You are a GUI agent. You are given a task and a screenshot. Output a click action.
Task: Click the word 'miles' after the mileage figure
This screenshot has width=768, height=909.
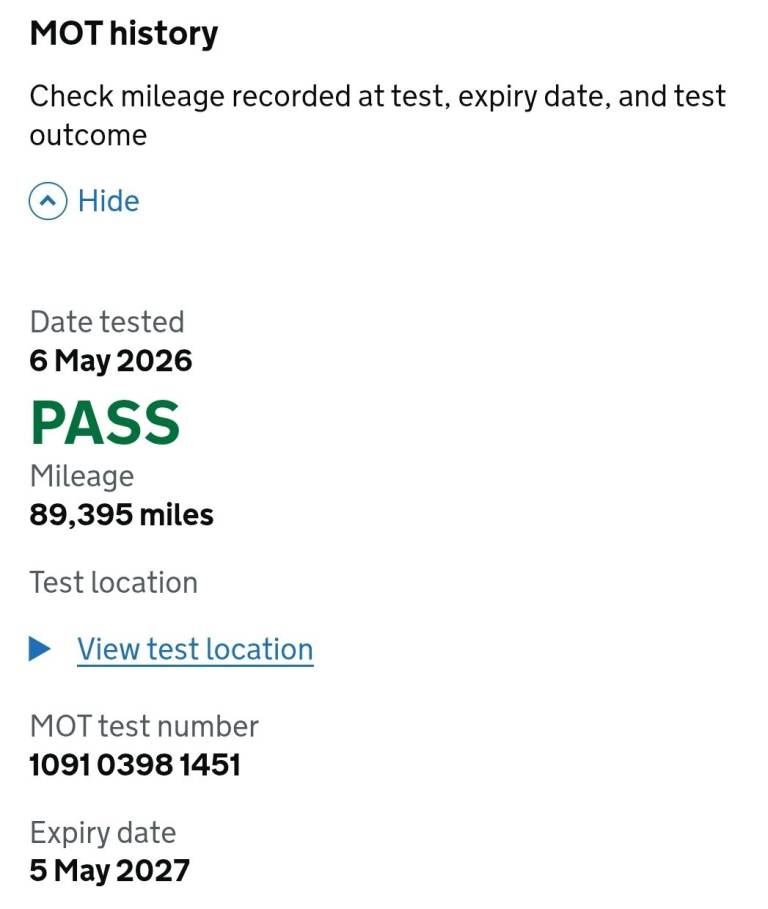point(177,515)
